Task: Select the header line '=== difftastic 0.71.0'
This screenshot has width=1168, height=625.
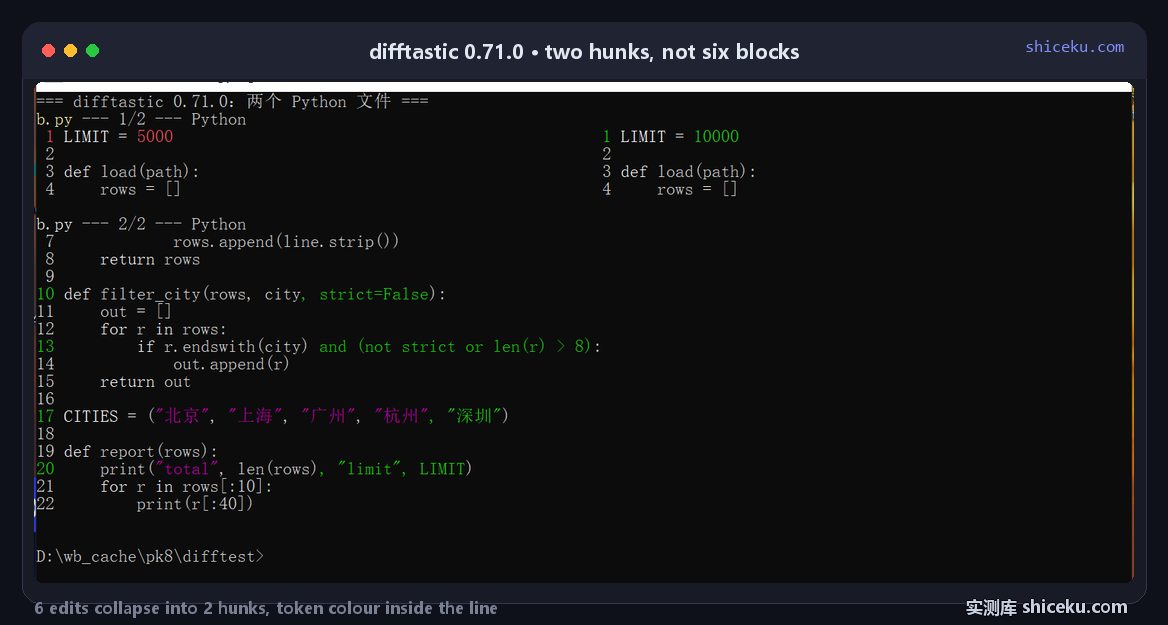Action: click(136, 101)
